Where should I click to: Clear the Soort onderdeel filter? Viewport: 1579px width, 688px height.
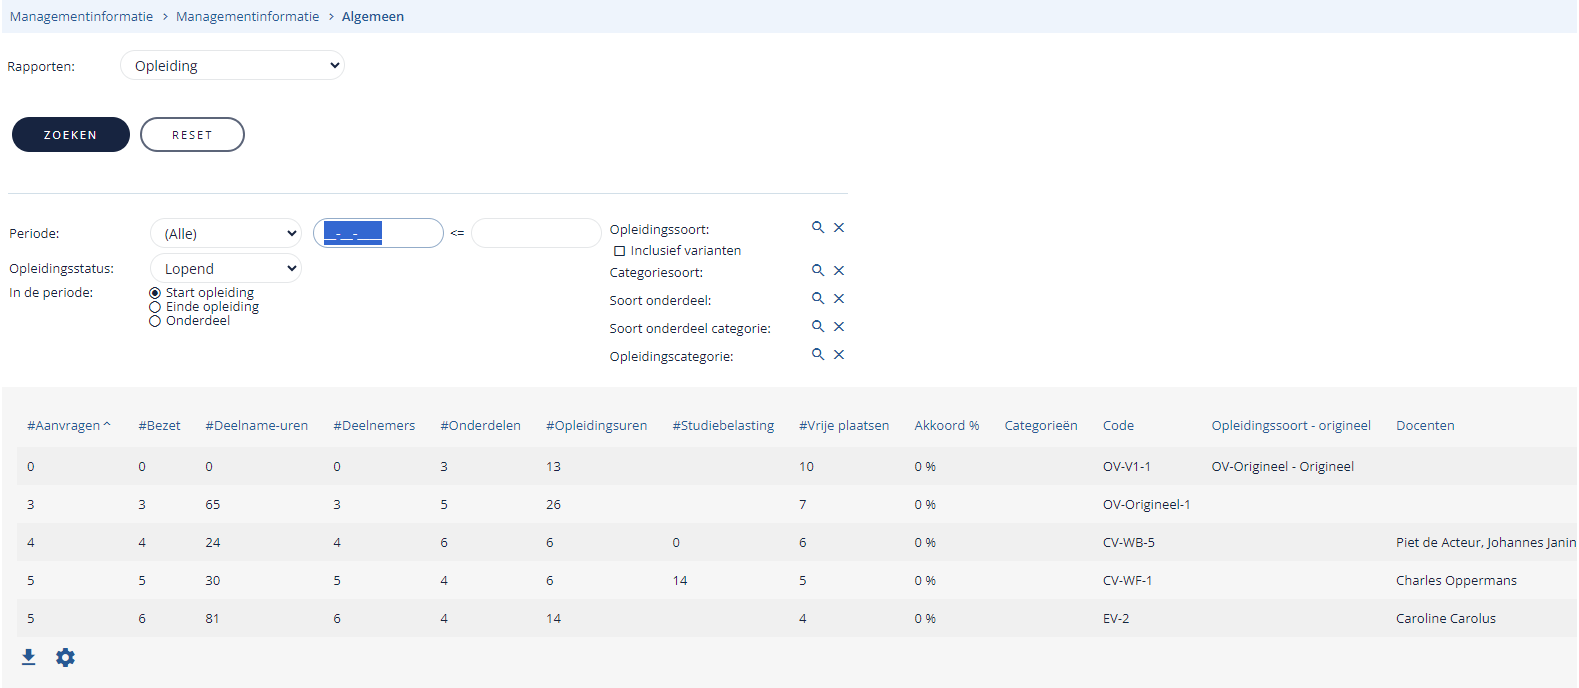[x=839, y=299]
